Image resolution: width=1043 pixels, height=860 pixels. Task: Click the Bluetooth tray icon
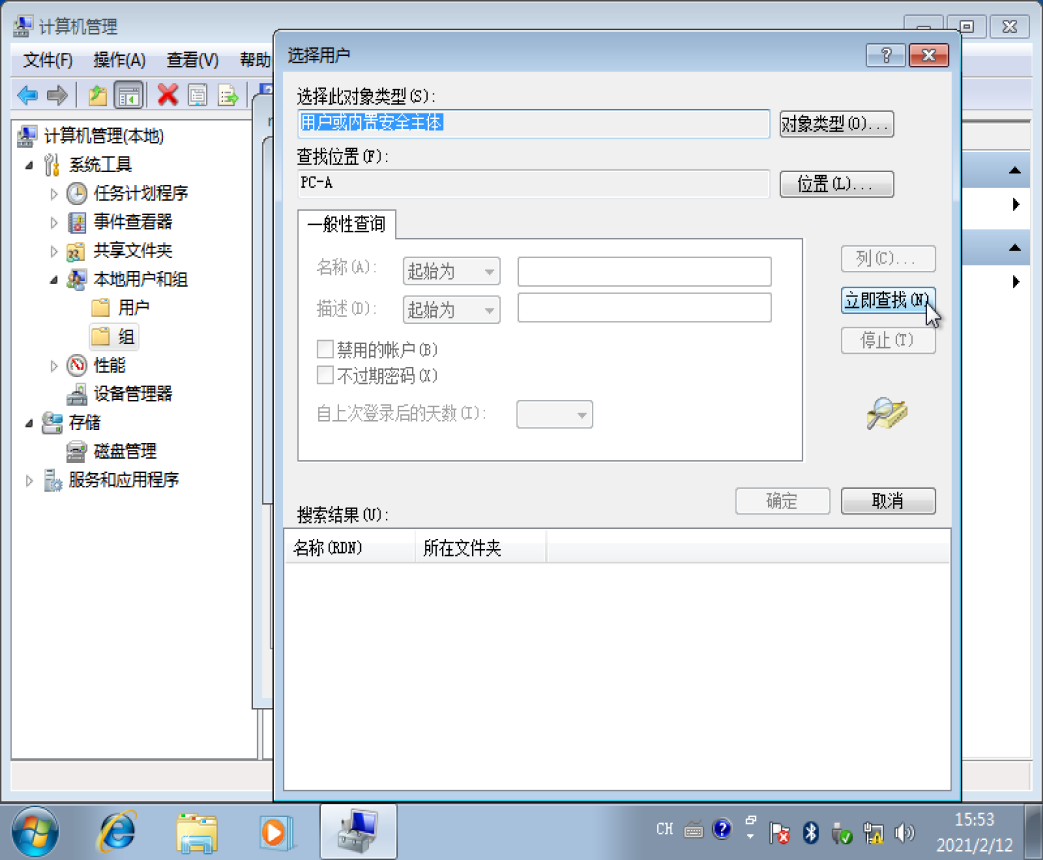[x=810, y=832]
